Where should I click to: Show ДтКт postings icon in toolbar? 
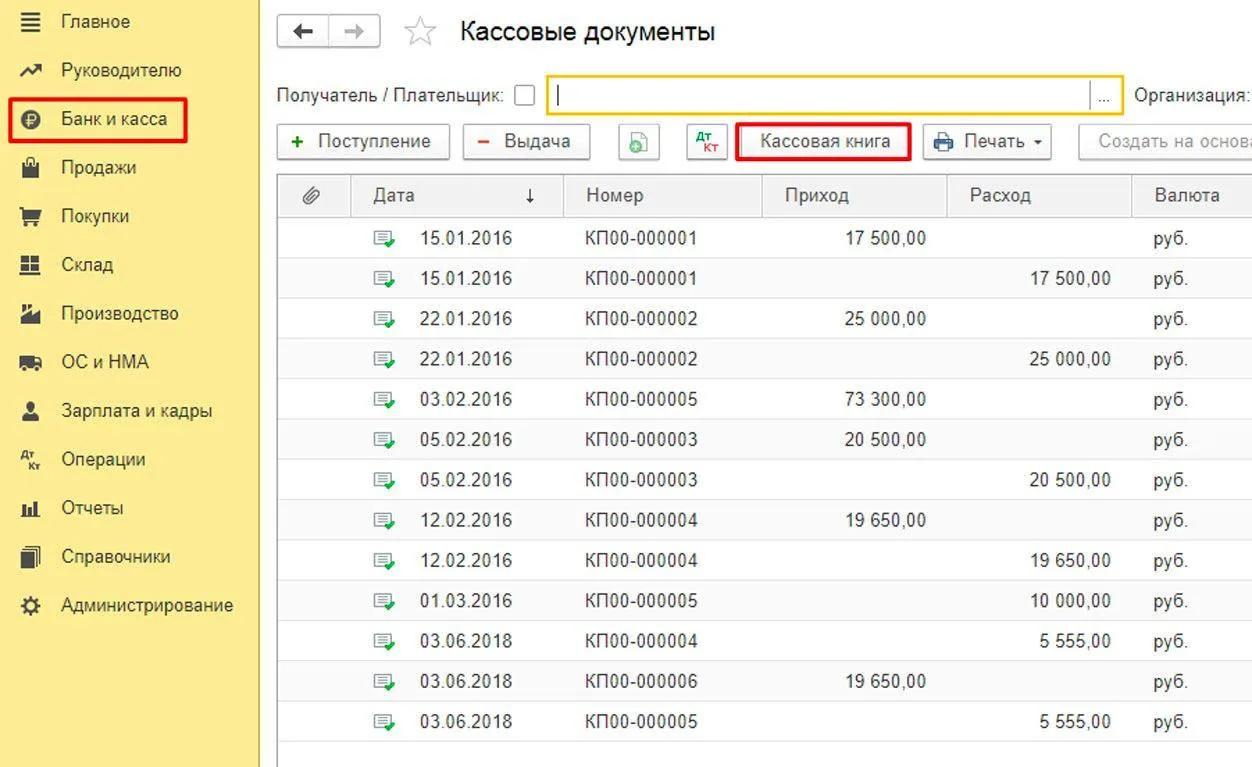coord(707,142)
